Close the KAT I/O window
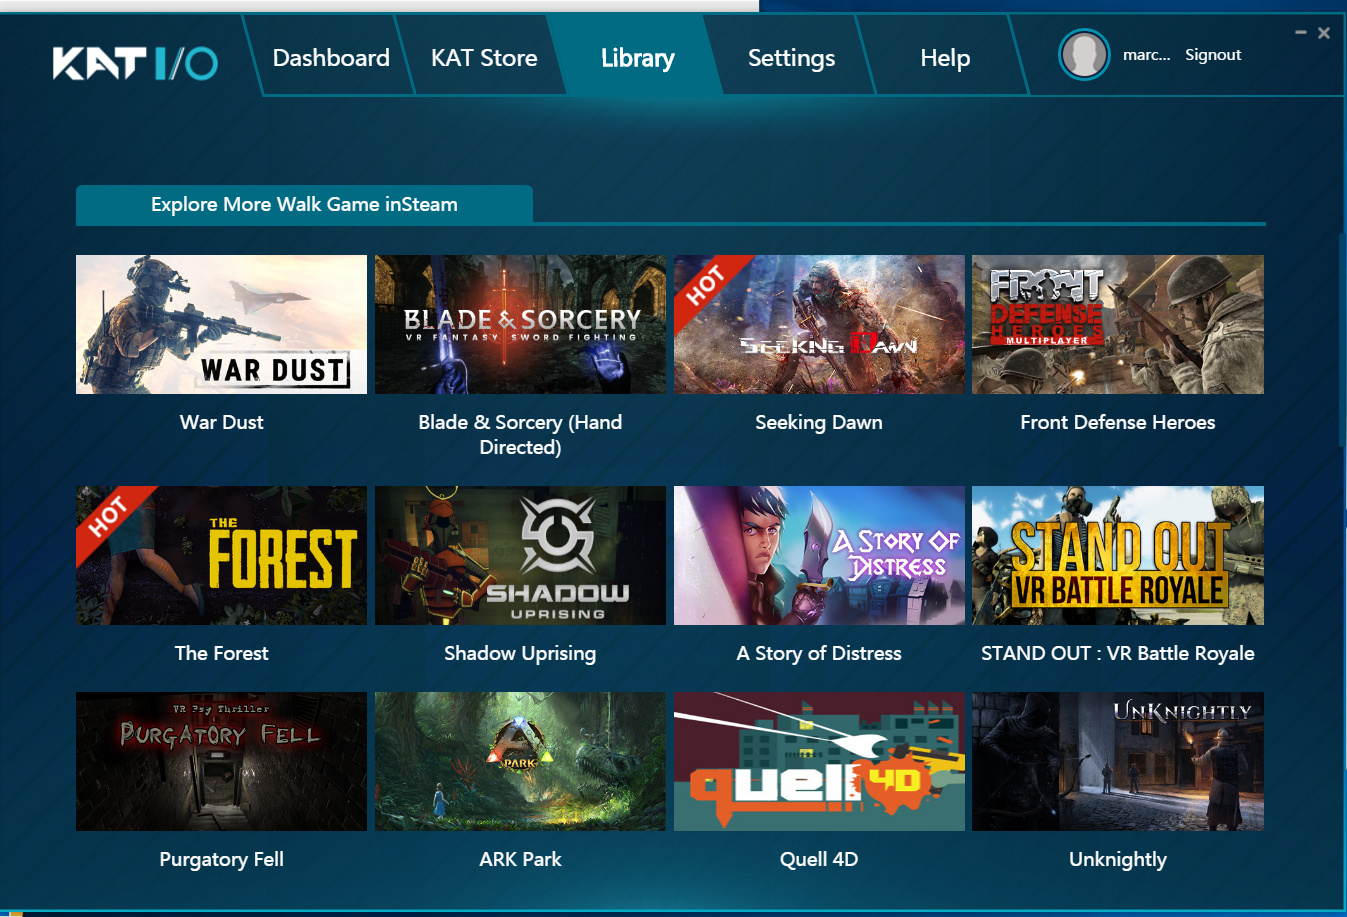1347x917 pixels. tap(1324, 33)
